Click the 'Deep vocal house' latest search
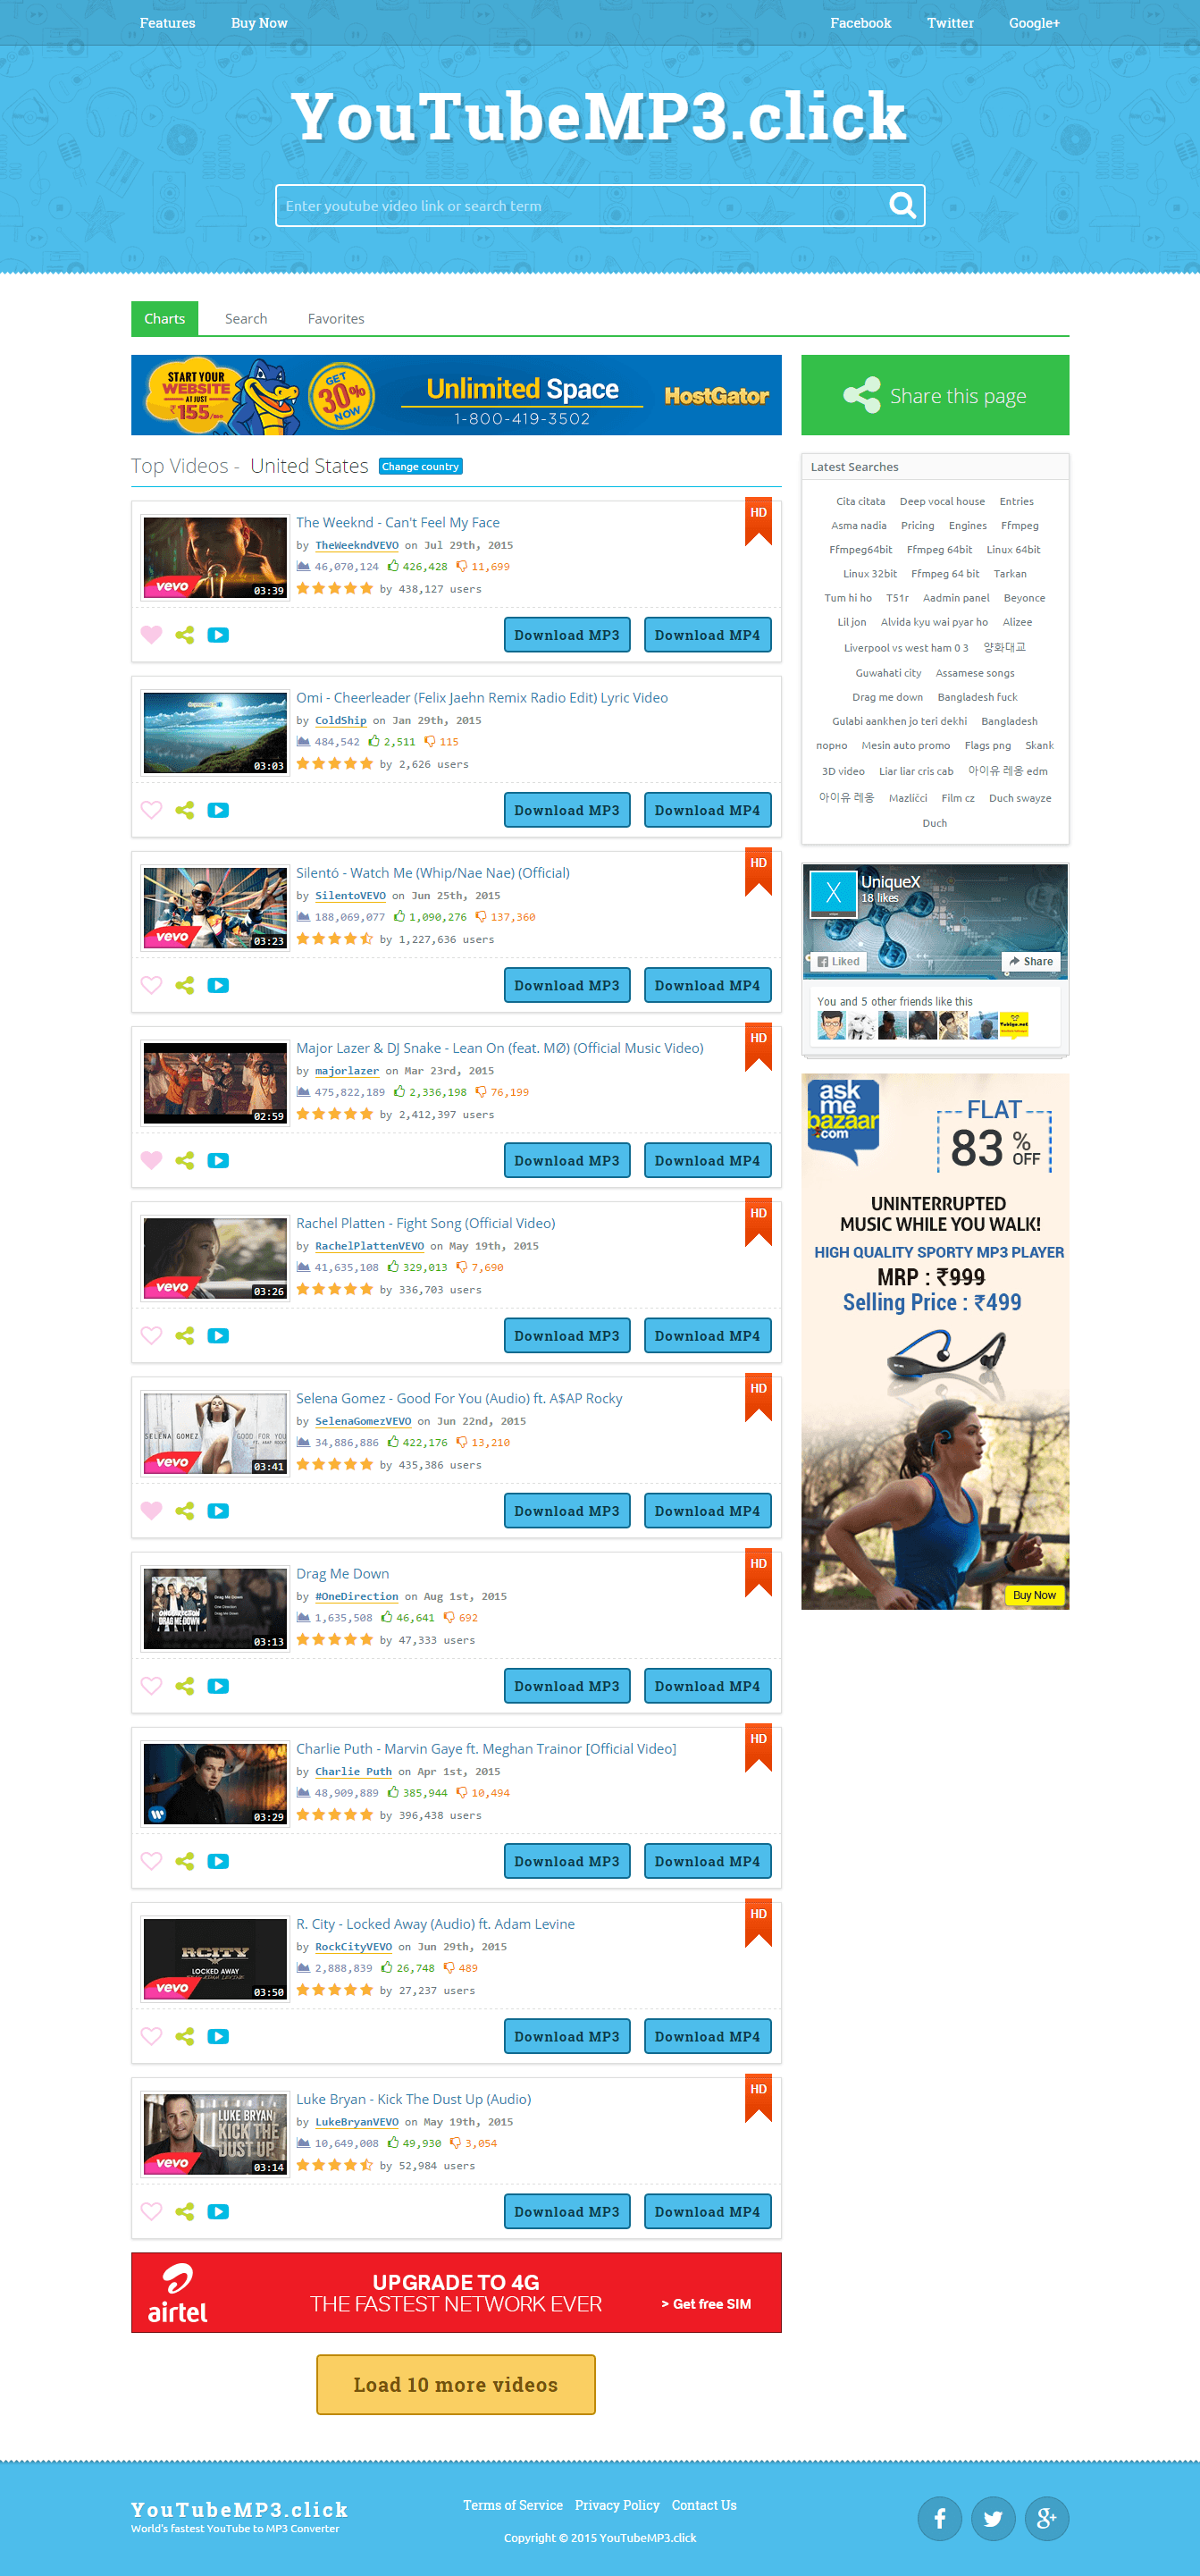Viewport: 1200px width, 2576px height. pyautogui.click(x=942, y=502)
